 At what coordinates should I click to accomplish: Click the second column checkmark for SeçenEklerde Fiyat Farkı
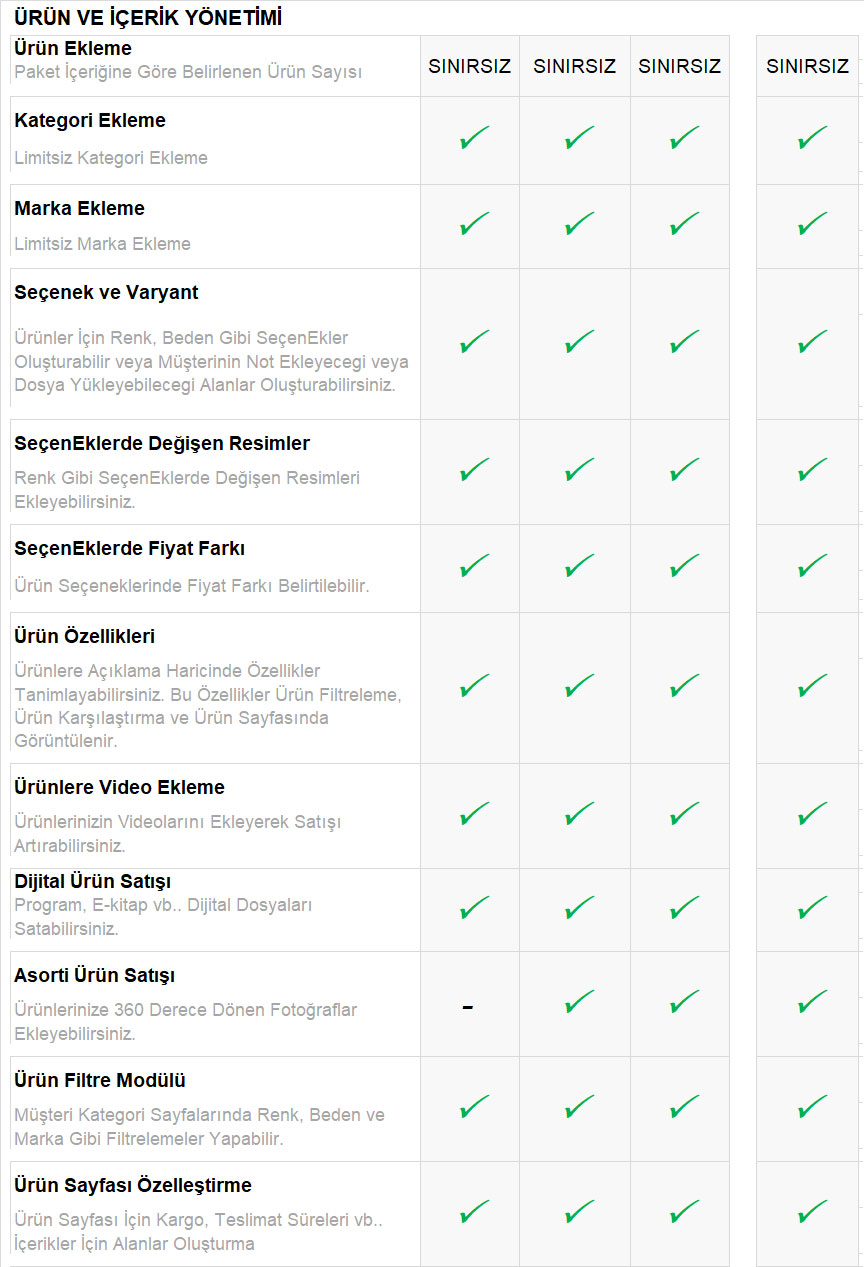[x=579, y=566]
